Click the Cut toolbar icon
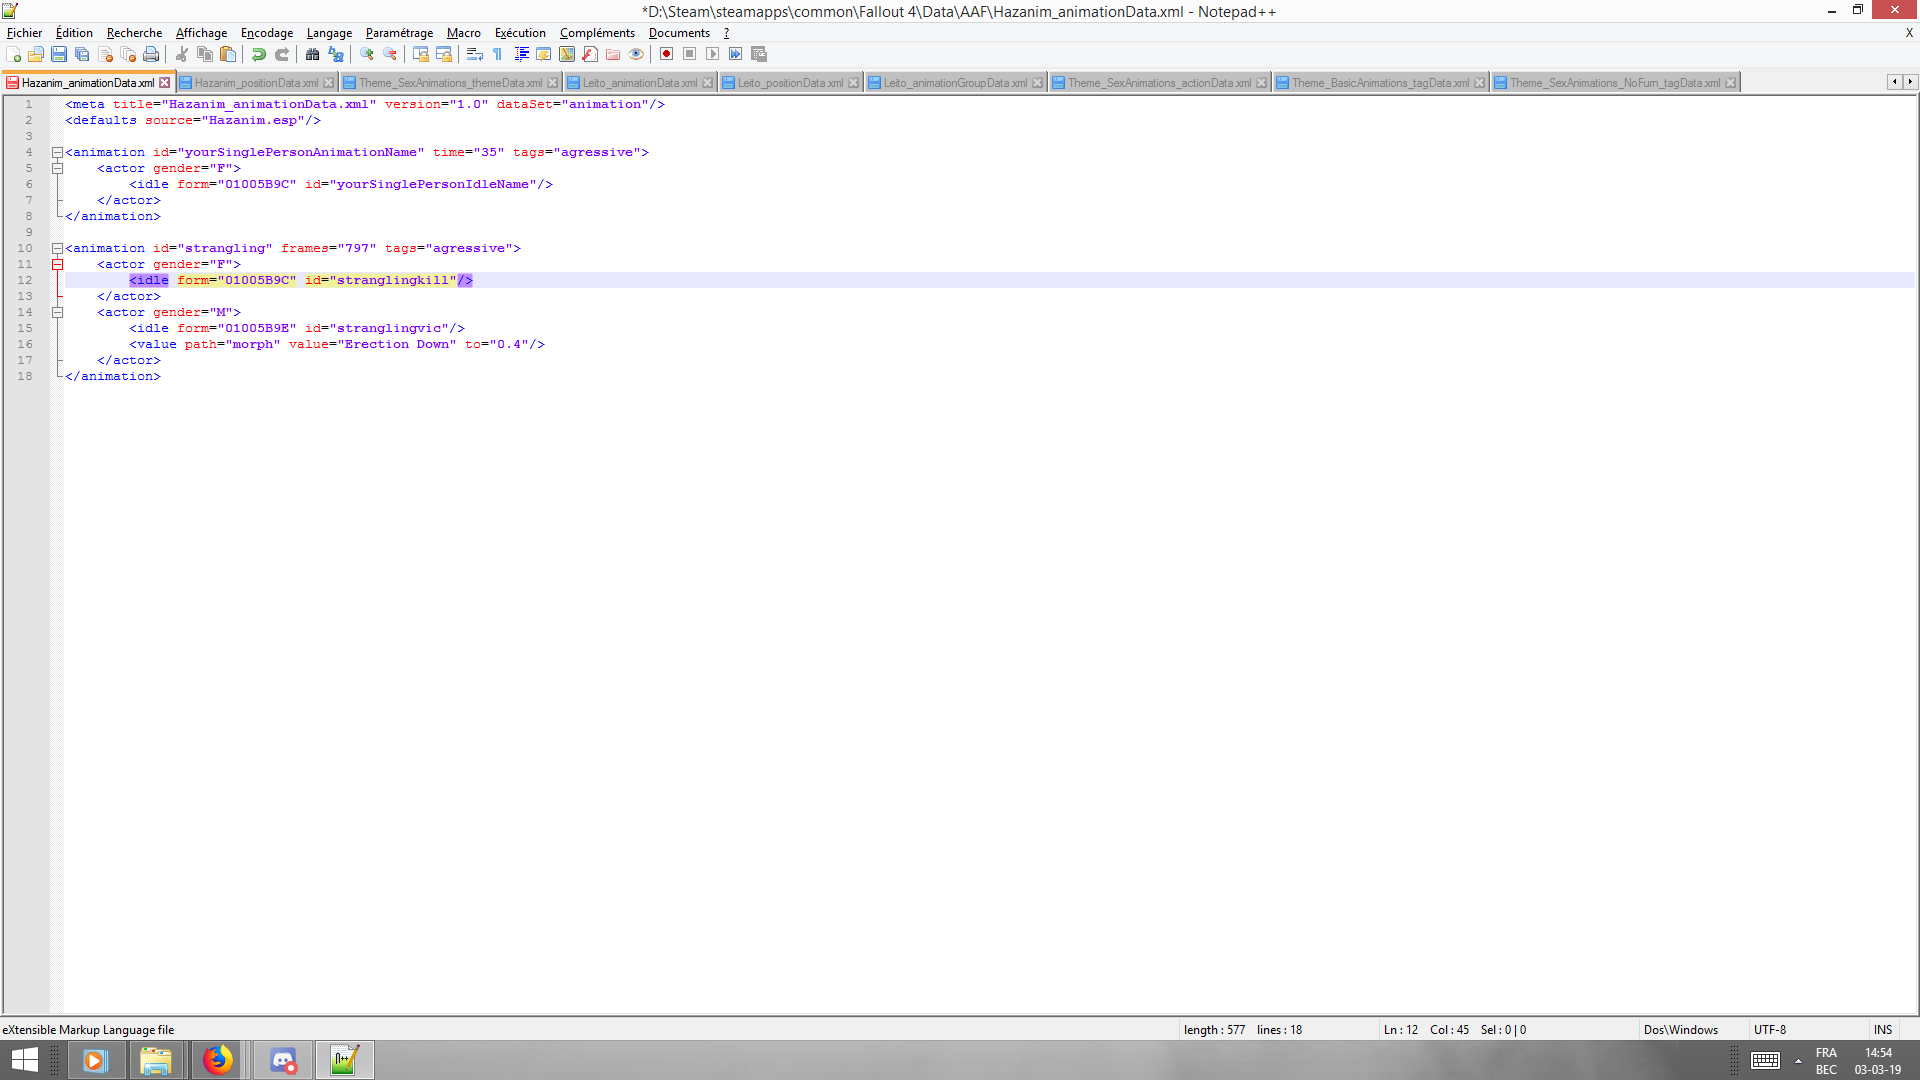The height and width of the screenshot is (1080, 1920). click(x=183, y=54)
